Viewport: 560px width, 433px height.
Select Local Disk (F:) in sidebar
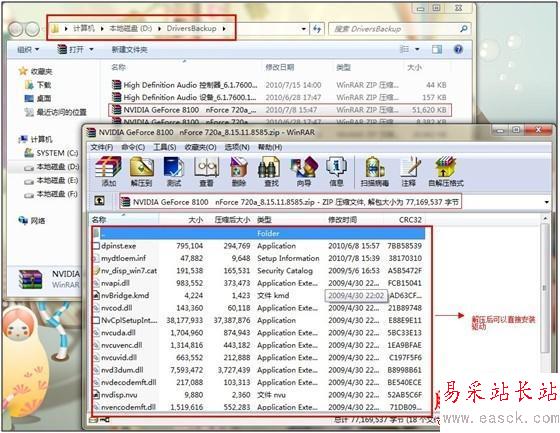click(x=51, y=194)
